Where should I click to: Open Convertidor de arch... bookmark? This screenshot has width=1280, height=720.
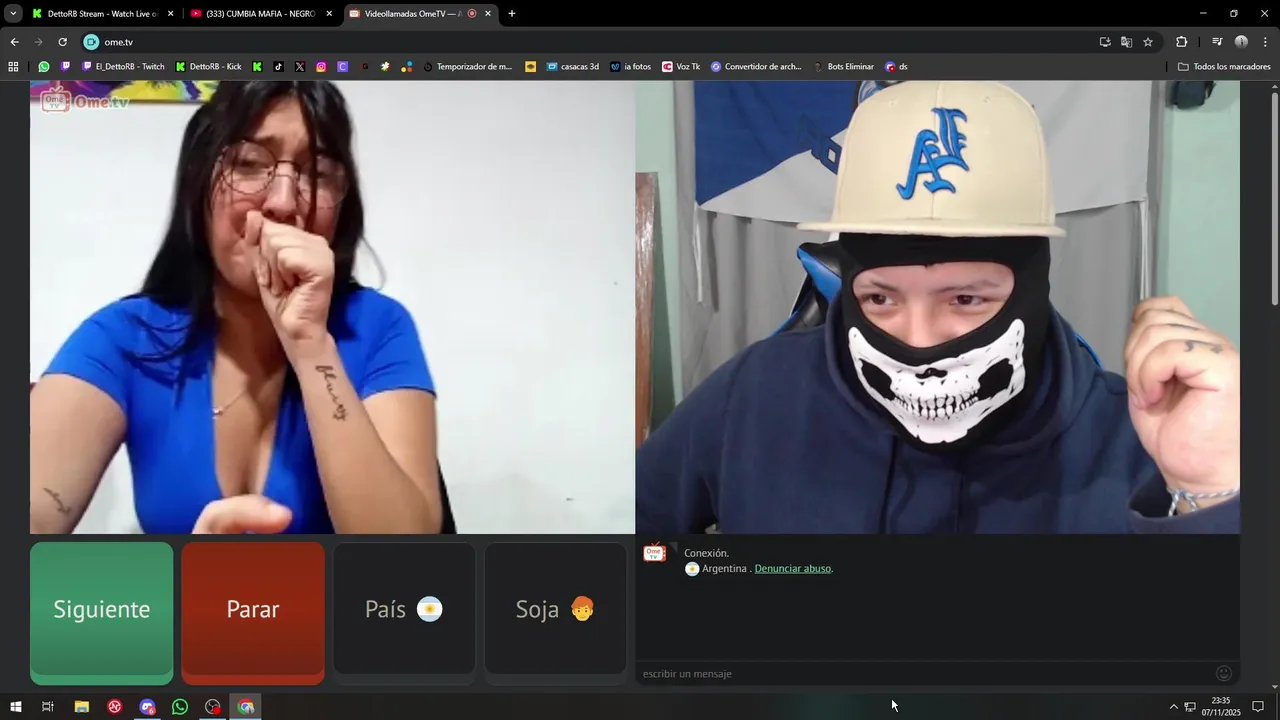coord(756,67)
